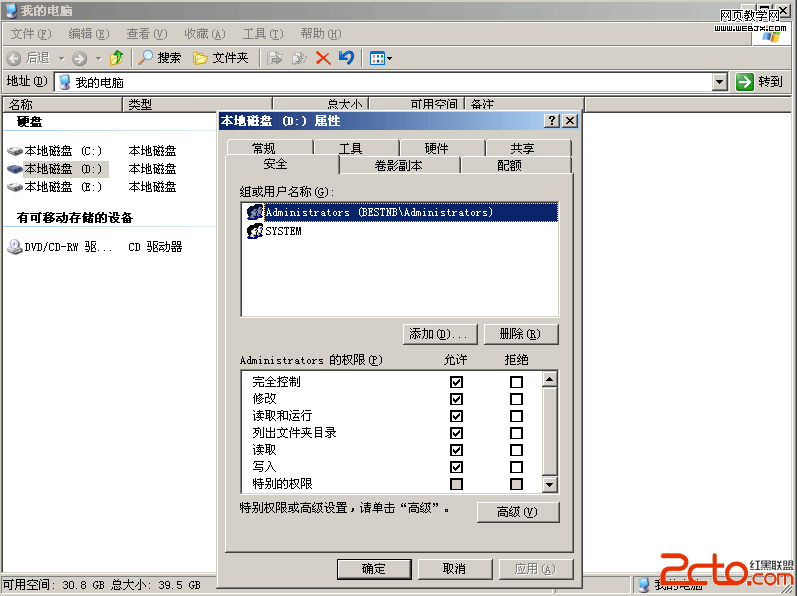
Task: Sort by the 类型 column header
Action: [x=197, y=104]
